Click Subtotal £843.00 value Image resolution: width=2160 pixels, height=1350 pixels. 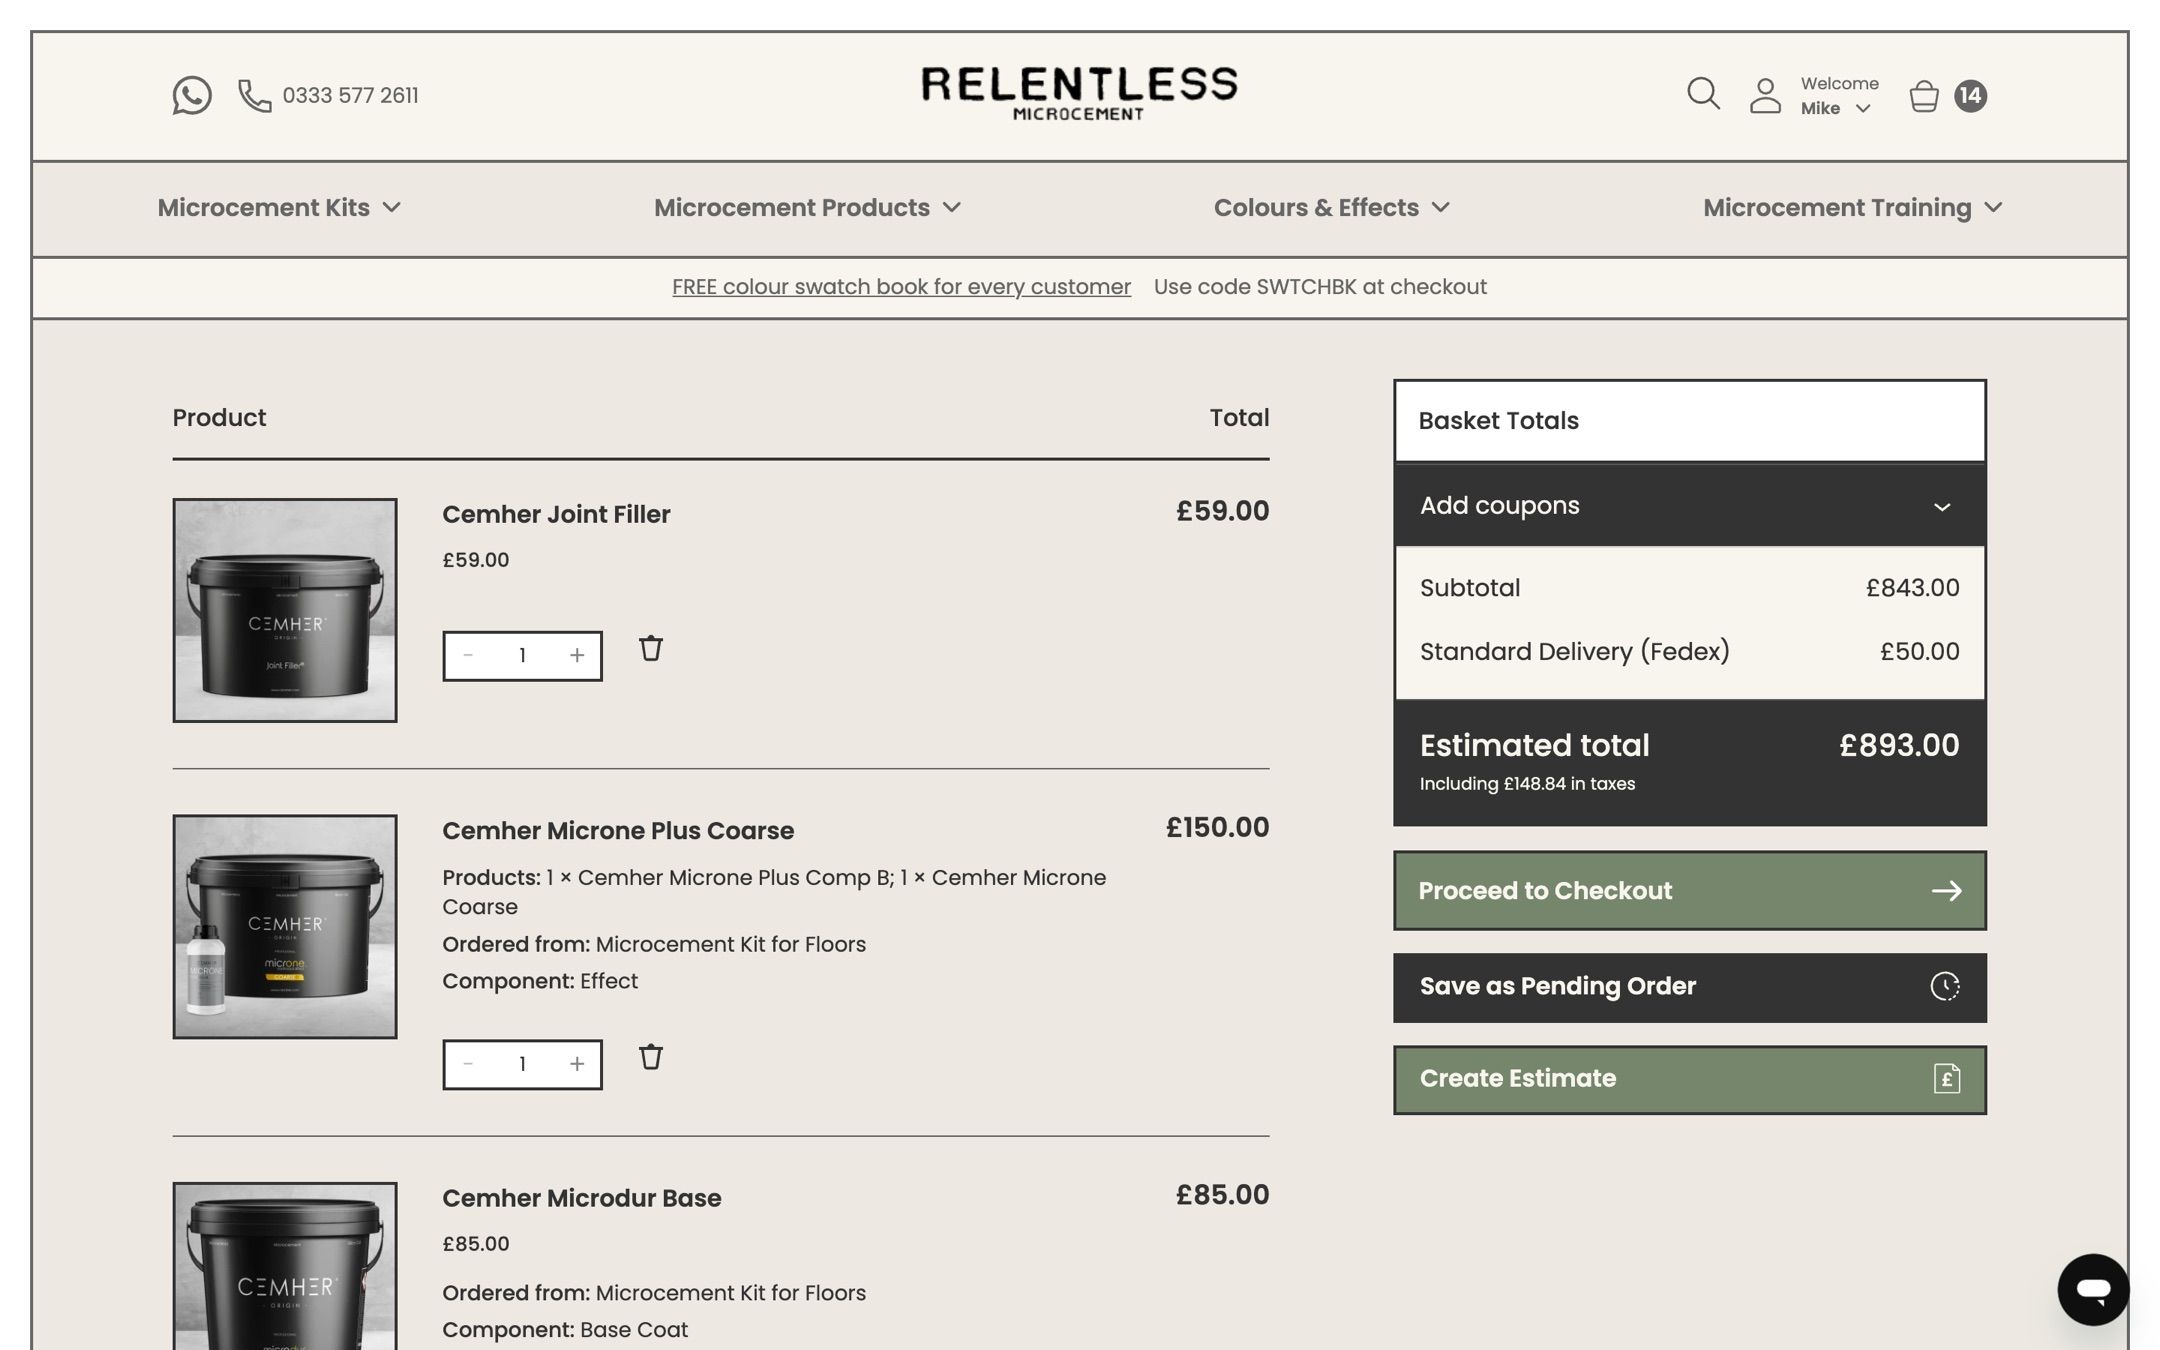(1912, 588)
